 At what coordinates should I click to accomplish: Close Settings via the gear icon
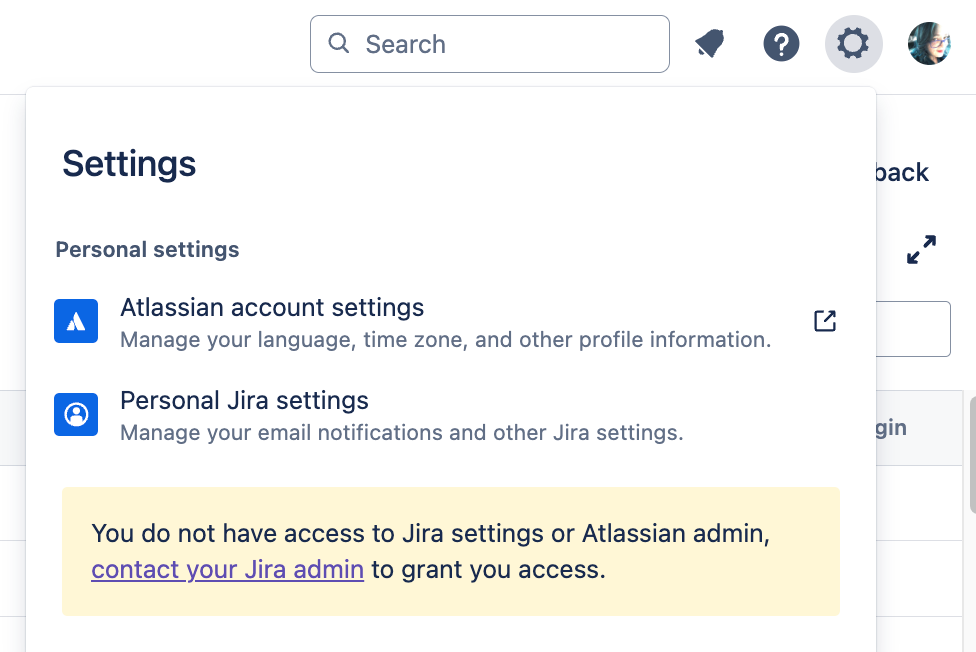[x=853, y=44]
